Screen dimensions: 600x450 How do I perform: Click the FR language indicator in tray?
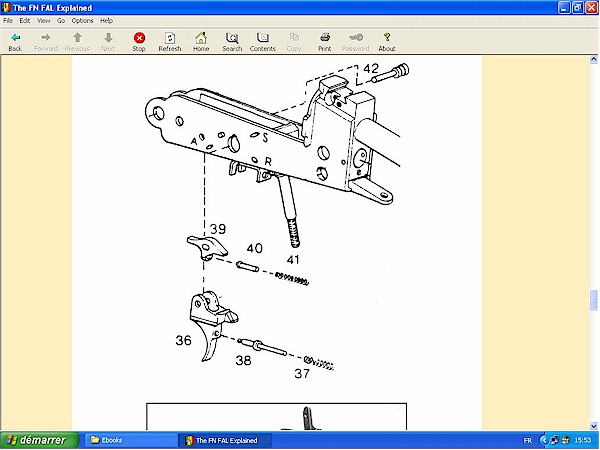click(528, 440)
